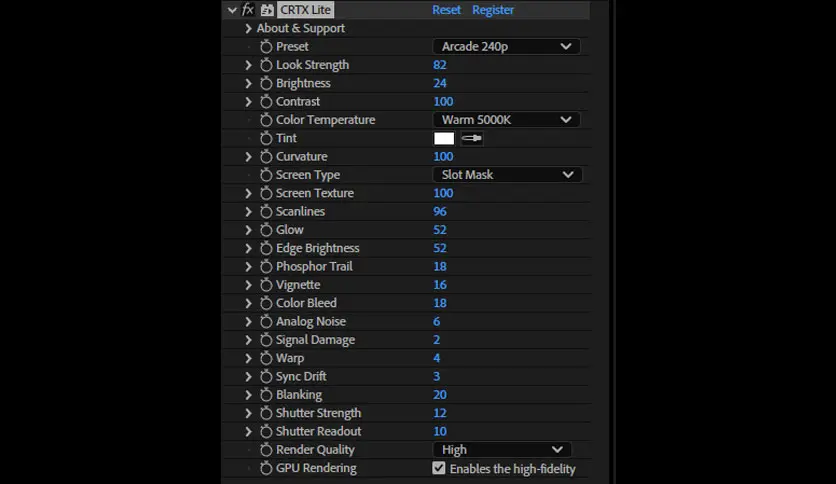
Task: Expand the Shutter Readout property
Action: click(248, 431)
